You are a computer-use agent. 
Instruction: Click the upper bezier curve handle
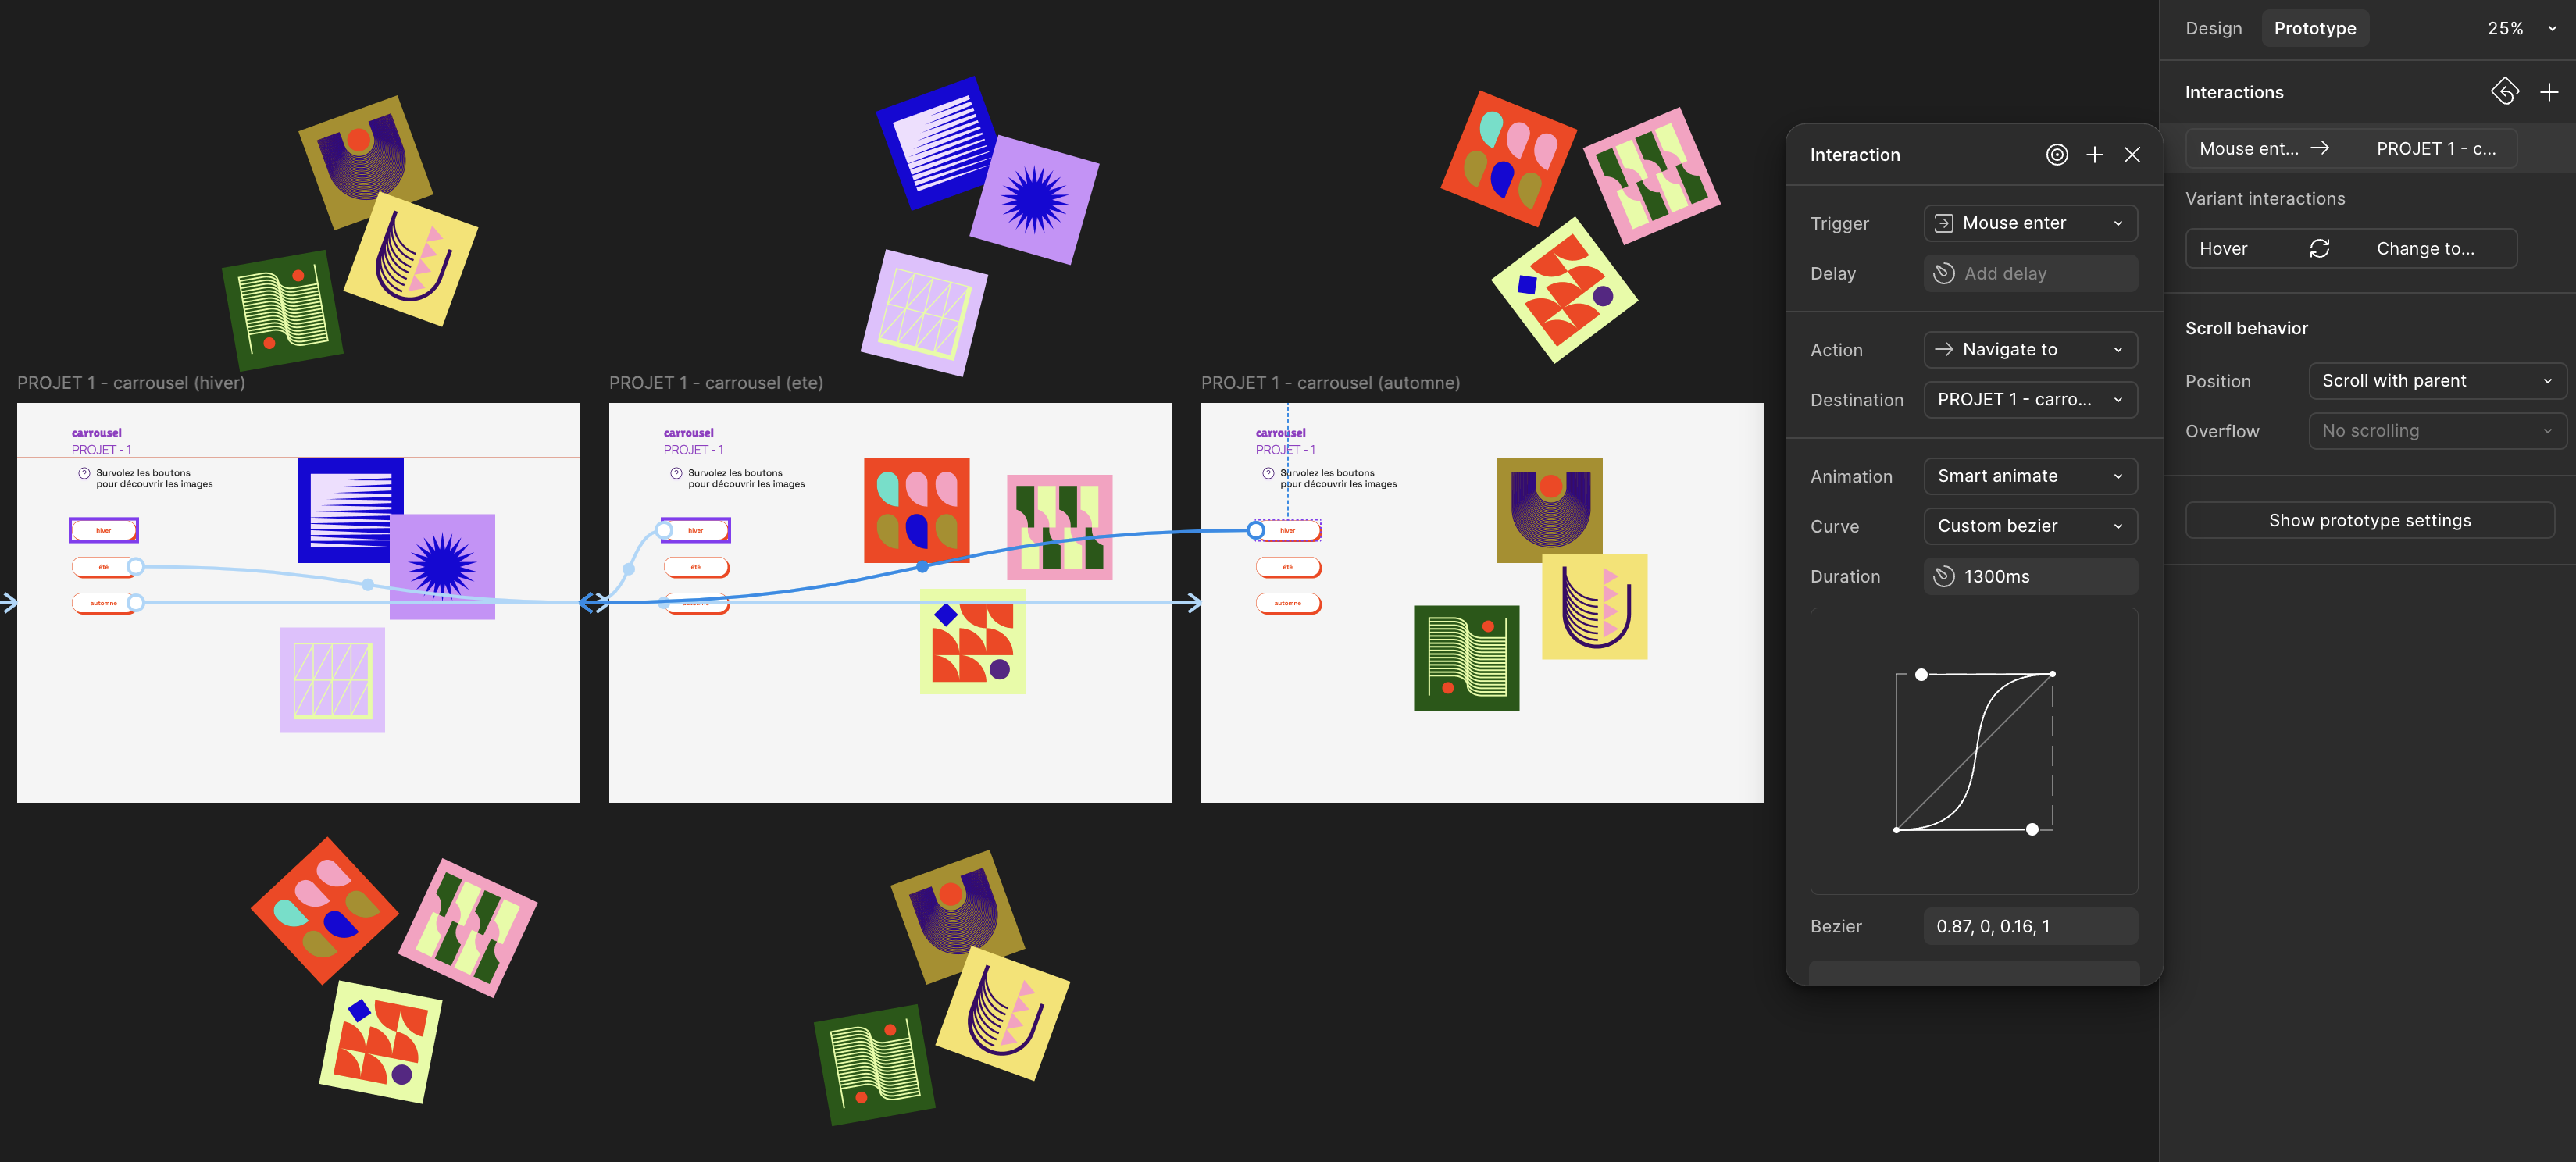click(1921, 675)
